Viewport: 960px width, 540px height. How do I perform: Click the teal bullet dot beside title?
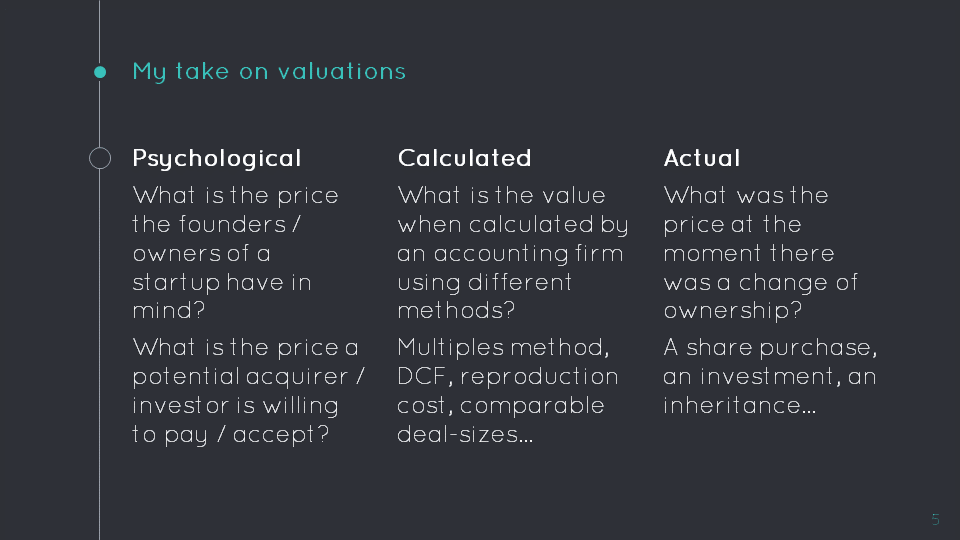[100, 72]
